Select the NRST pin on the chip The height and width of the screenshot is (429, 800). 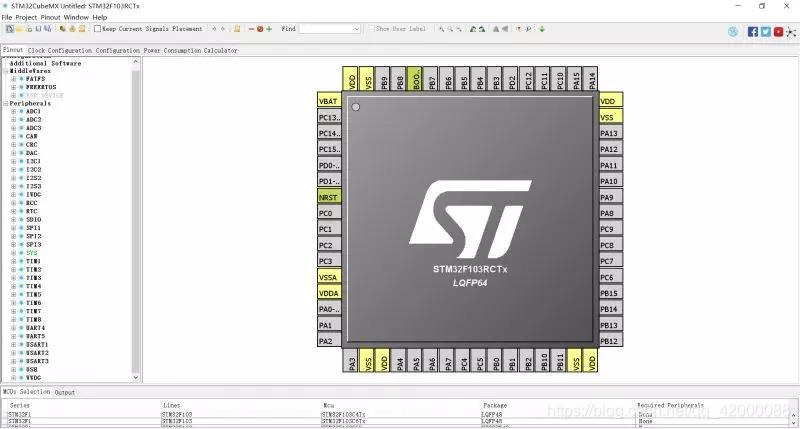pyautogui.click(x=329, y=197)
